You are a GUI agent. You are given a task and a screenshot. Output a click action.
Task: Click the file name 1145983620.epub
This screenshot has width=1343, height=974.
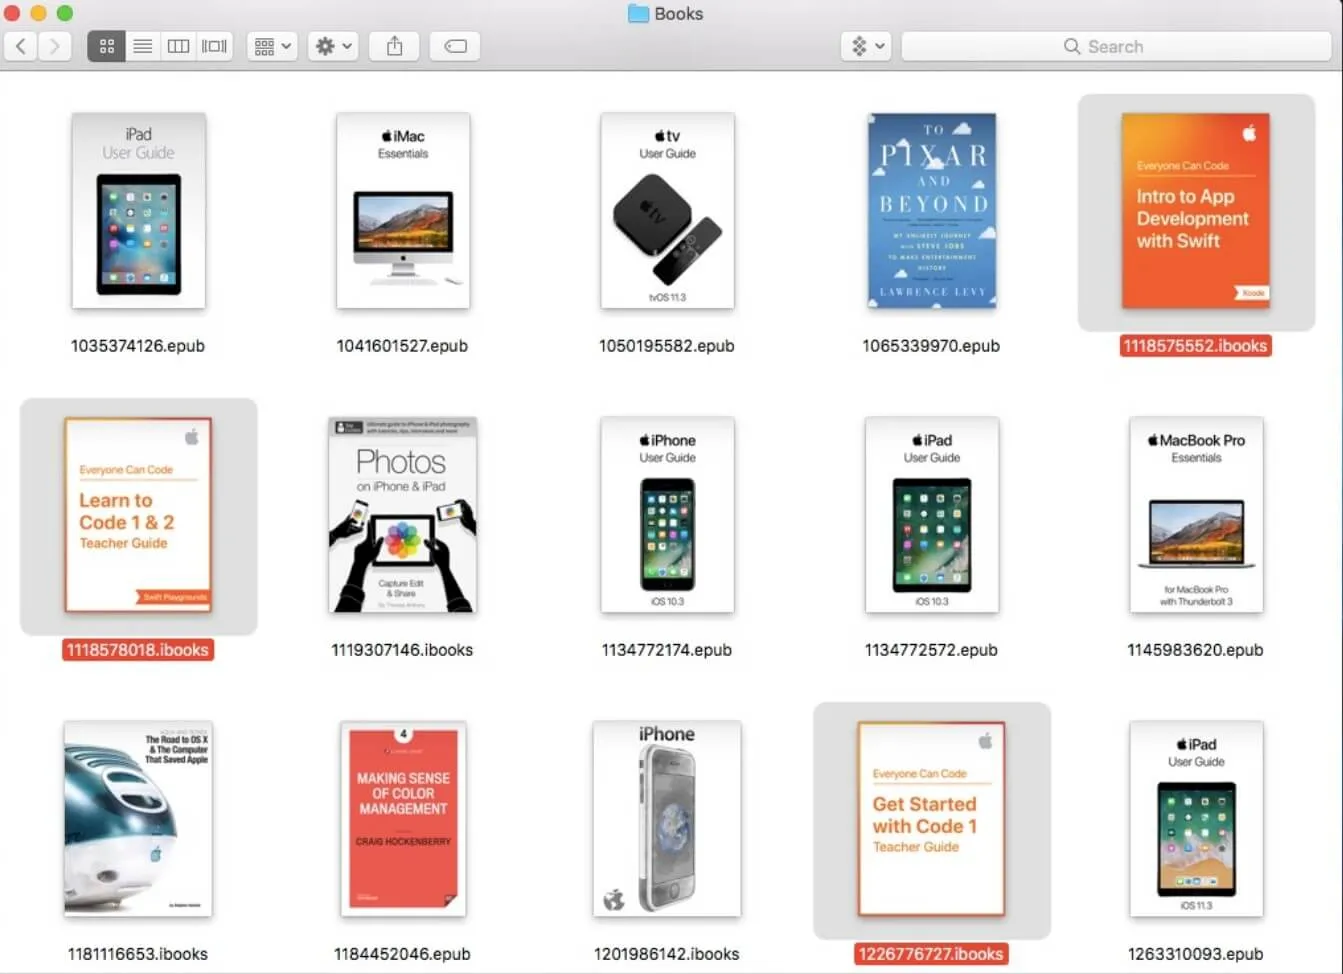[x=1195, y=650]
